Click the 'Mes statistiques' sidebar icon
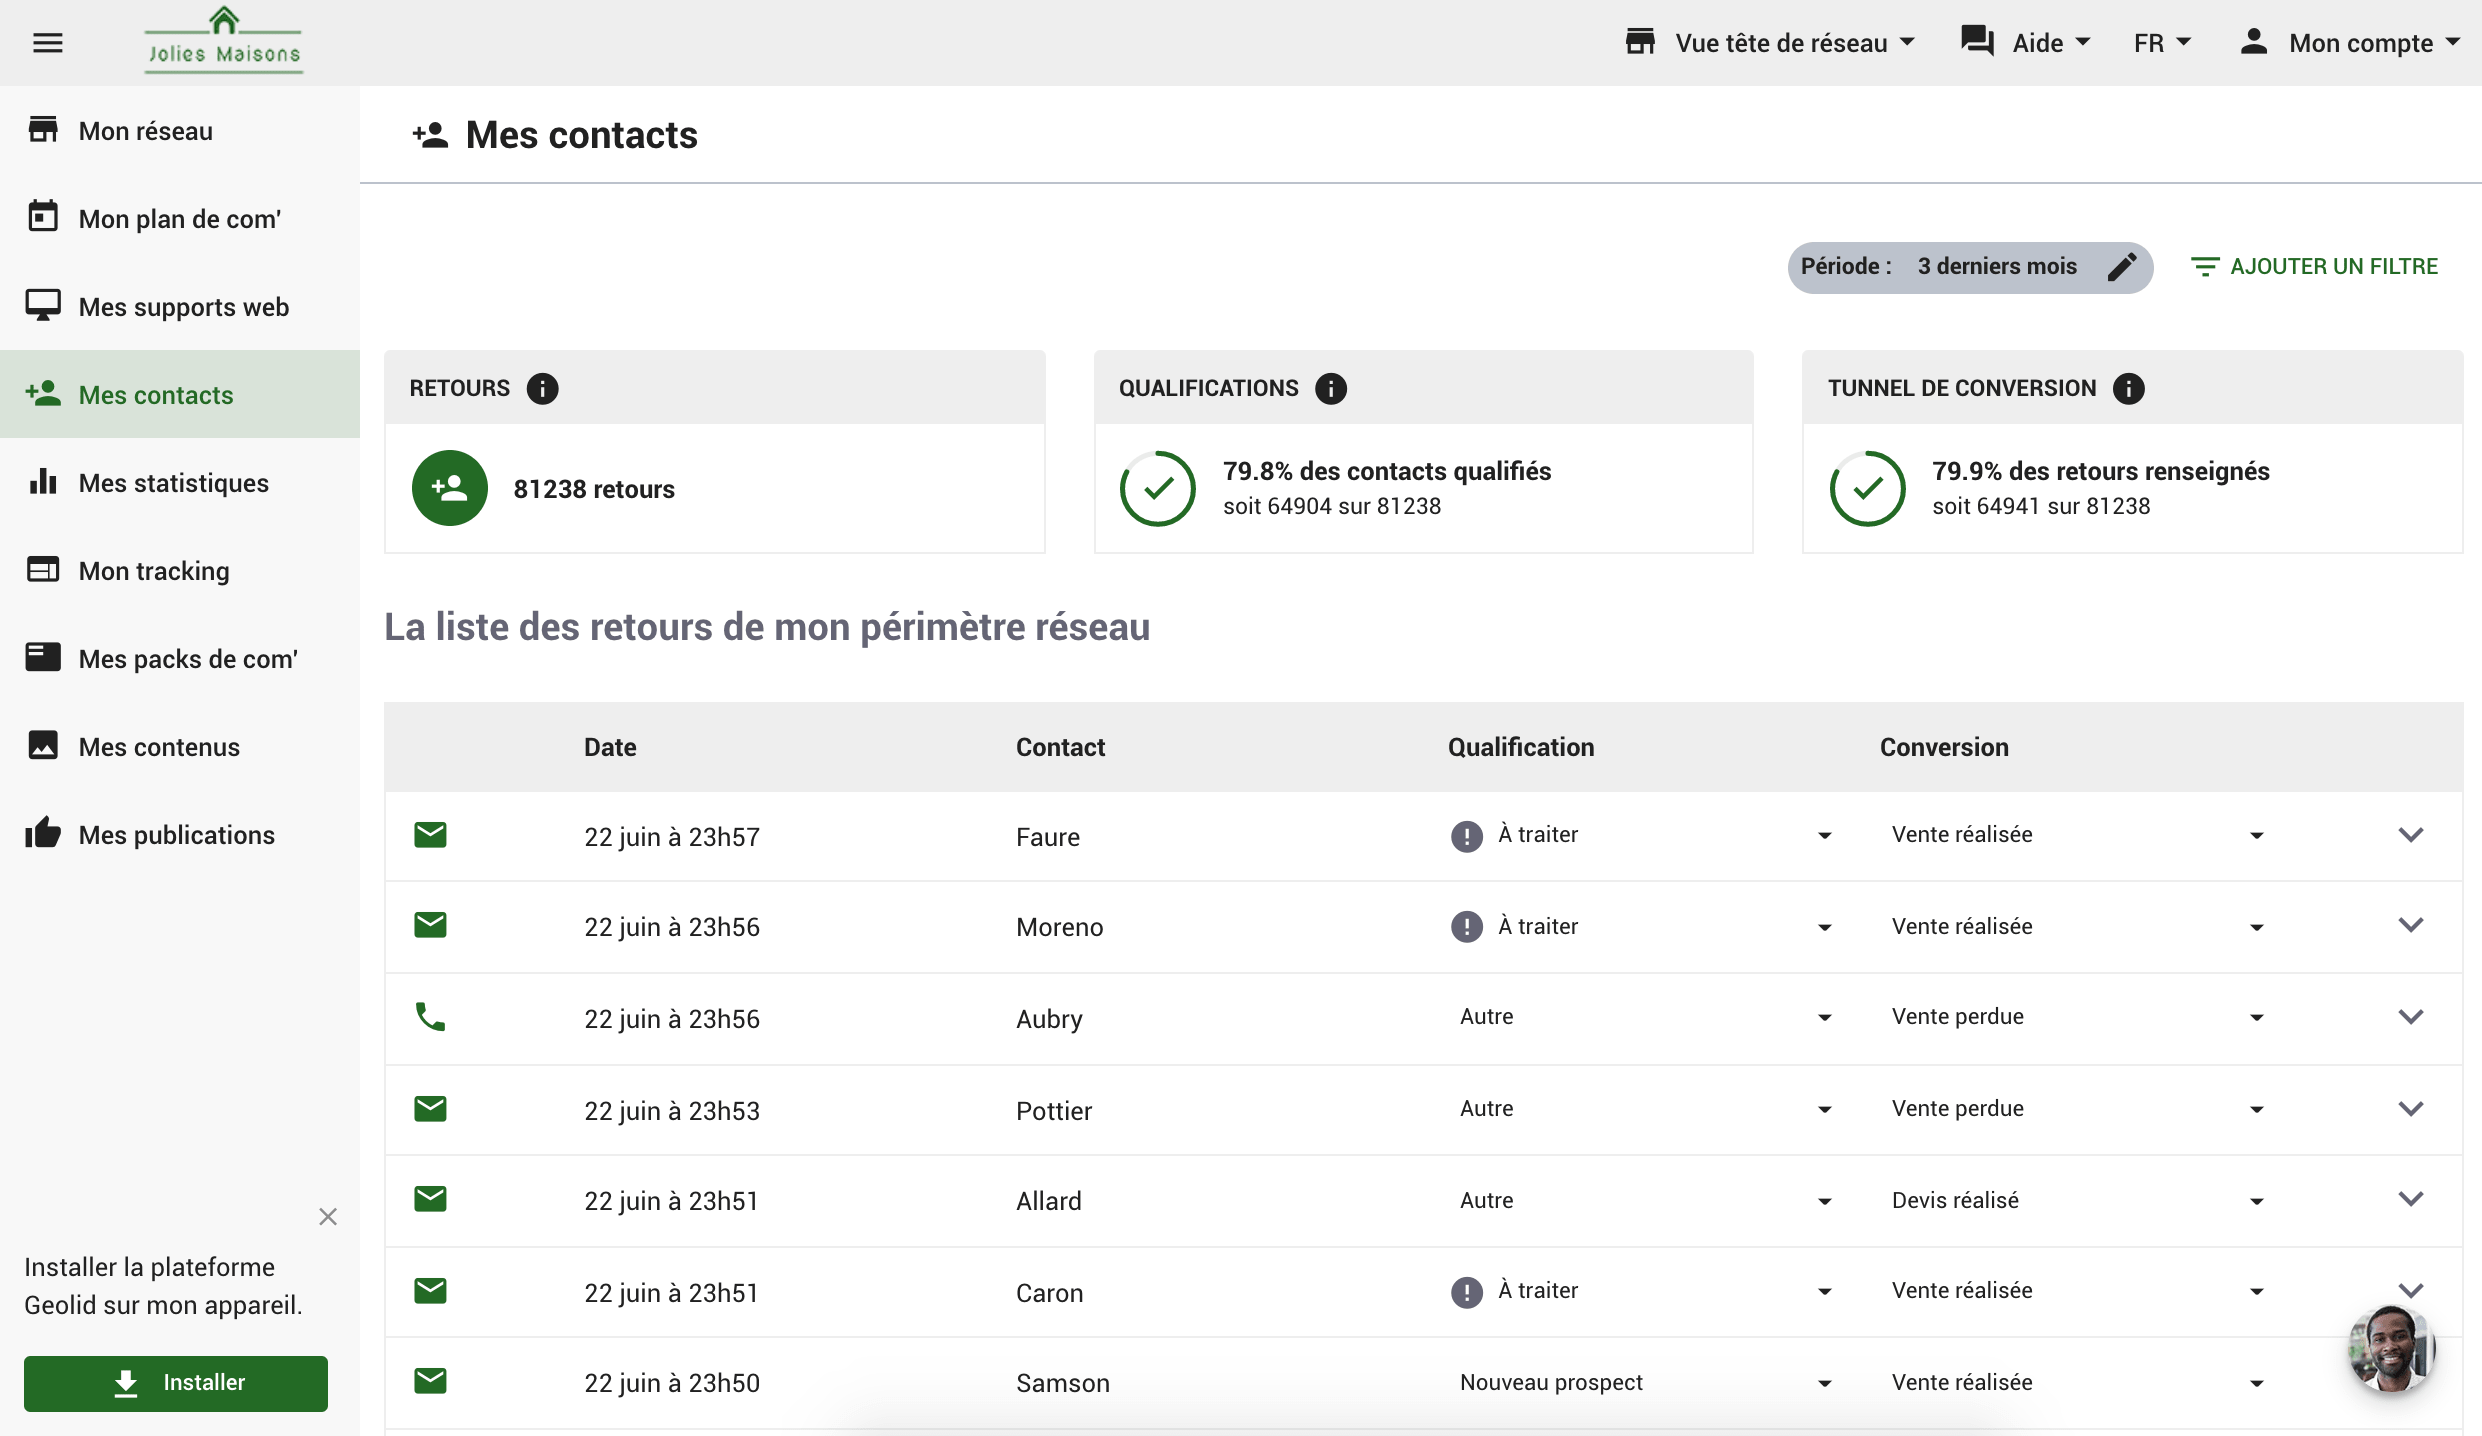Image resolution: width=2482 pixels, height=1436 pixels. point(46,482)
